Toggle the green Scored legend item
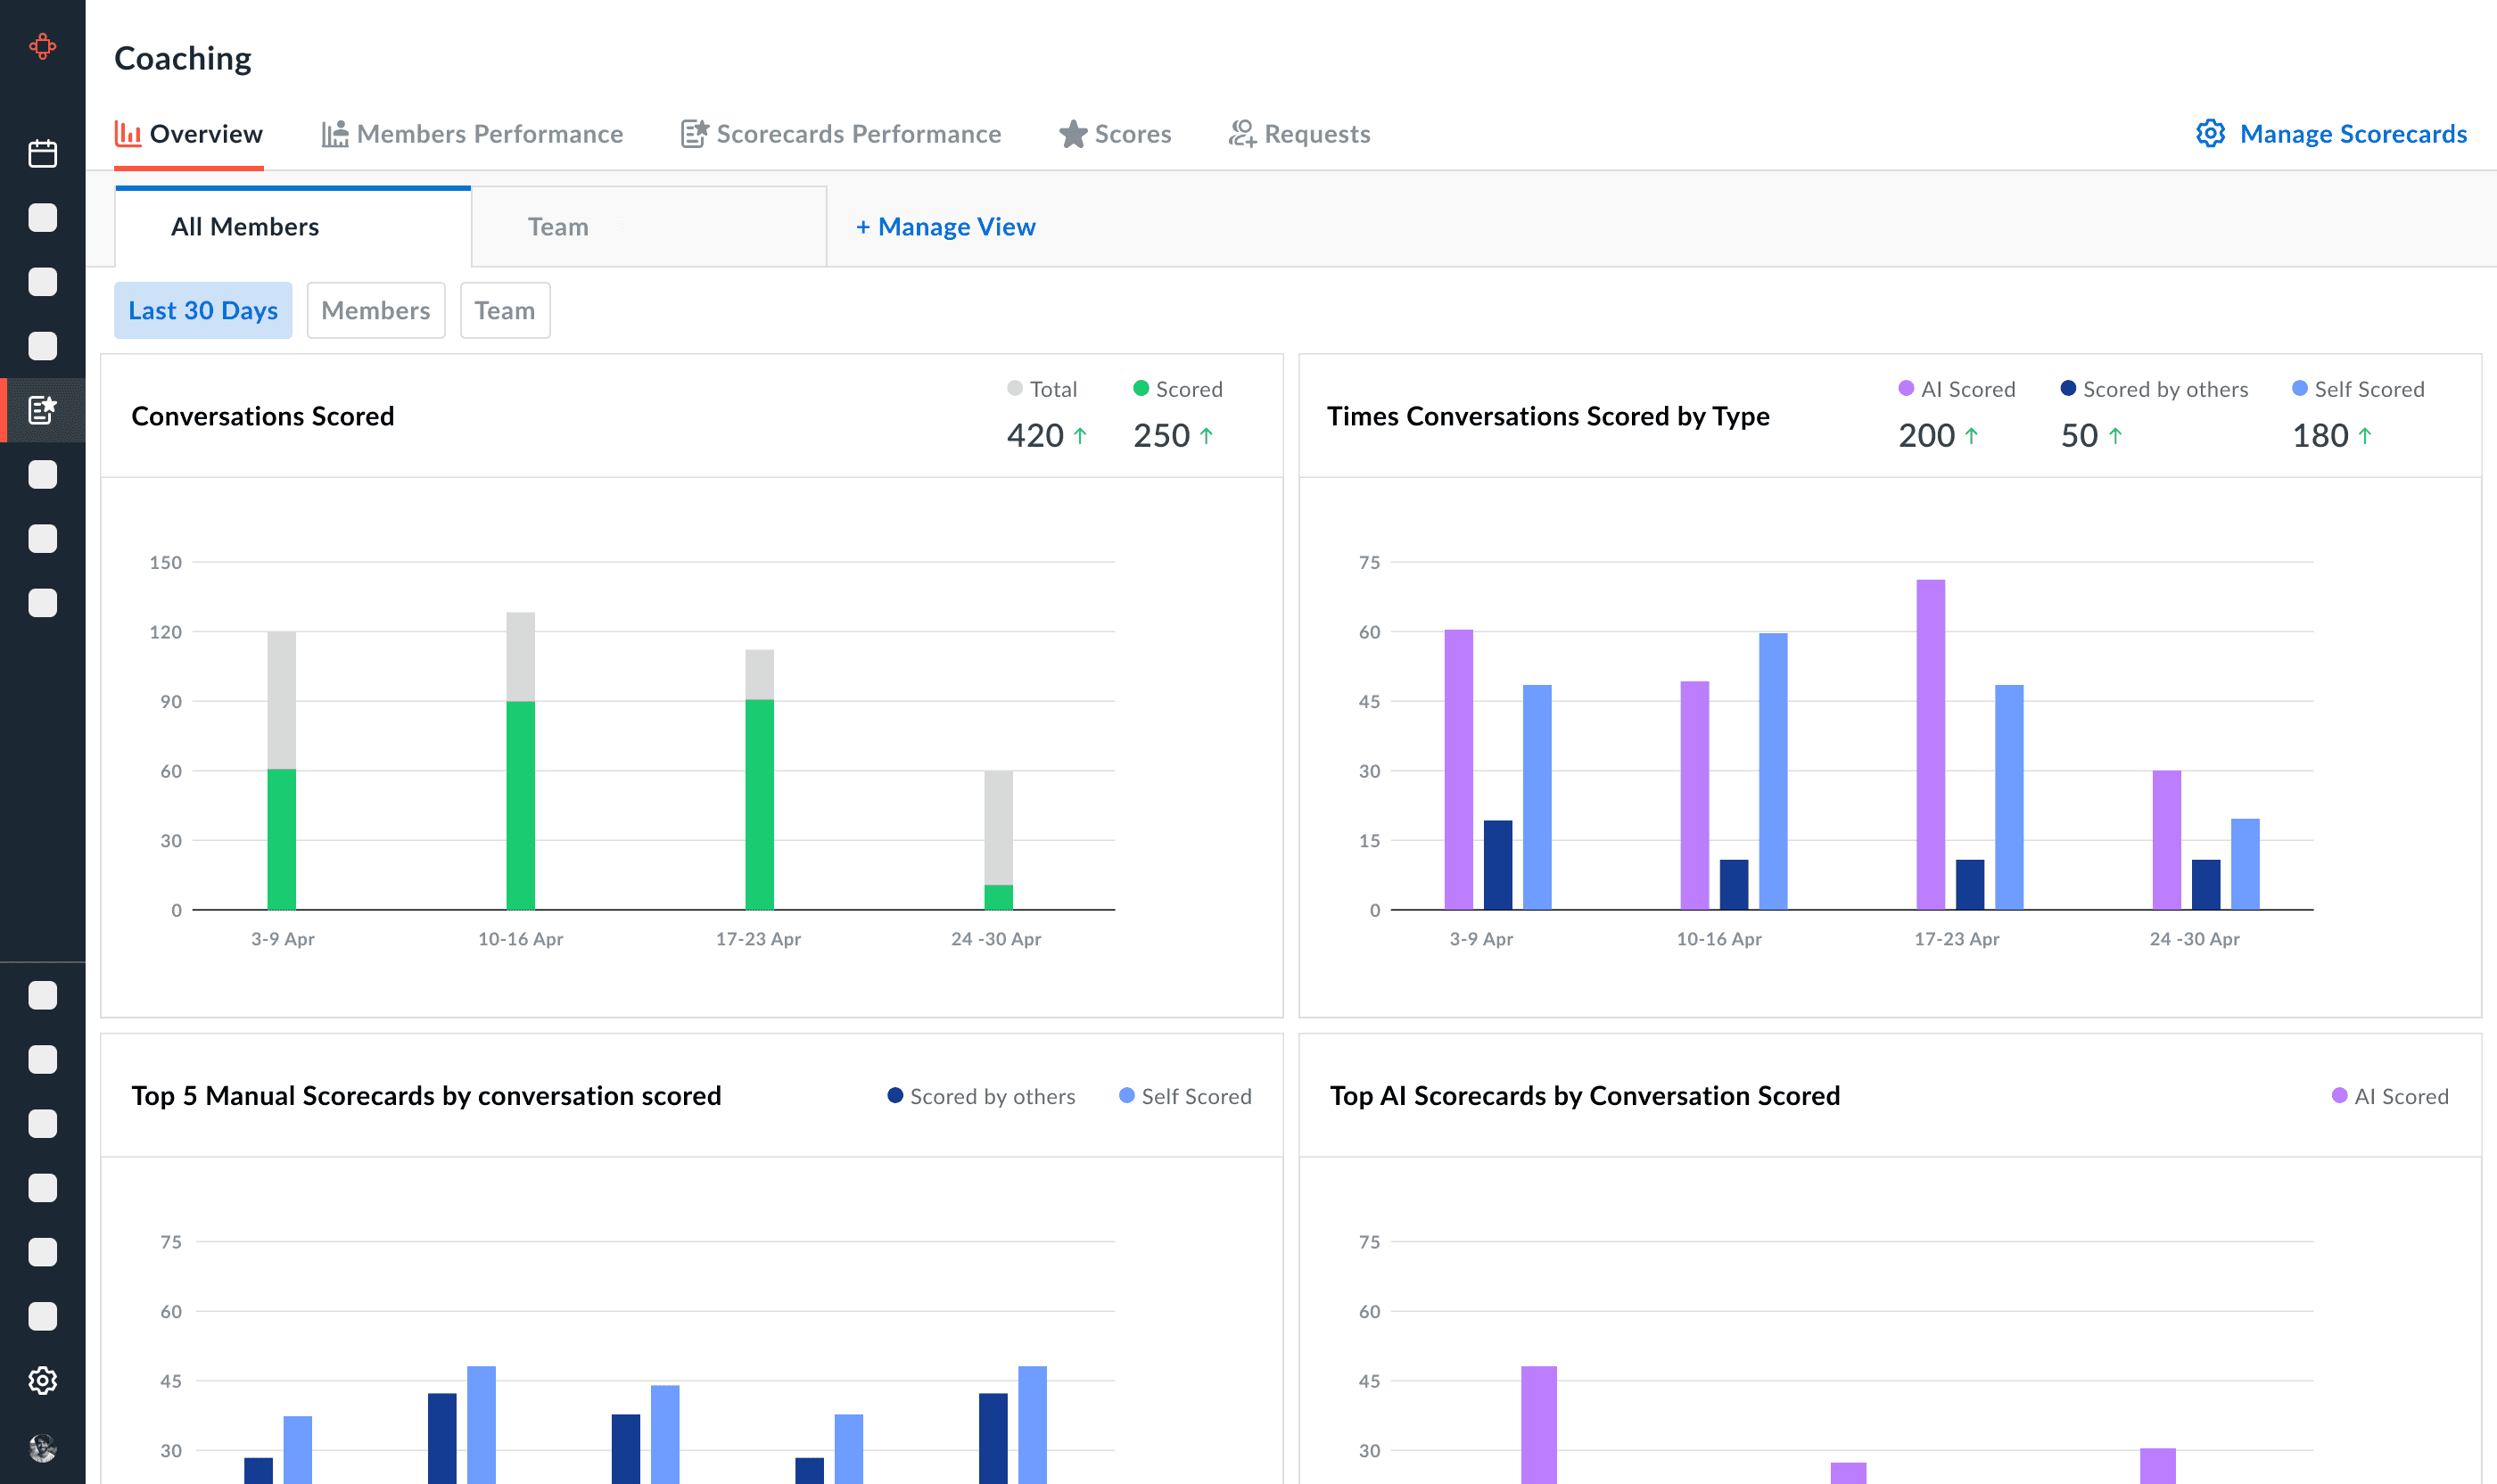2497x1484 pixels. (1177, 389)
